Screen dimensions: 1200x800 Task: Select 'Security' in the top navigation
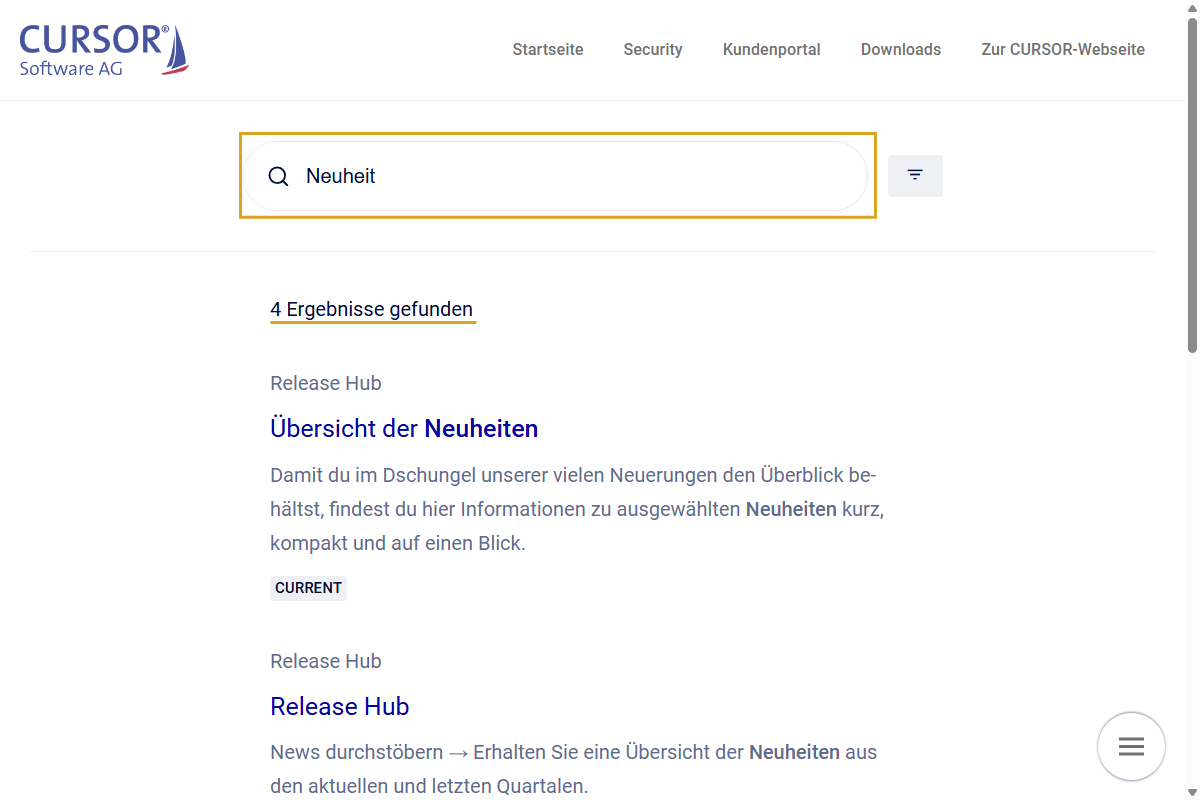pyautogui.click(x=653, y=49)
